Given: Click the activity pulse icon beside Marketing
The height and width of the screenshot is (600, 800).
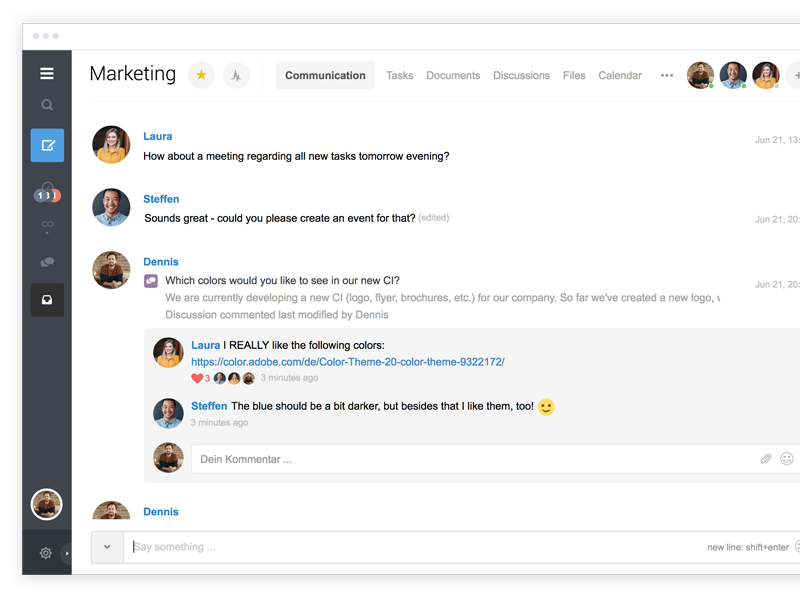Looking at the screenshot, I should [236, 75].
